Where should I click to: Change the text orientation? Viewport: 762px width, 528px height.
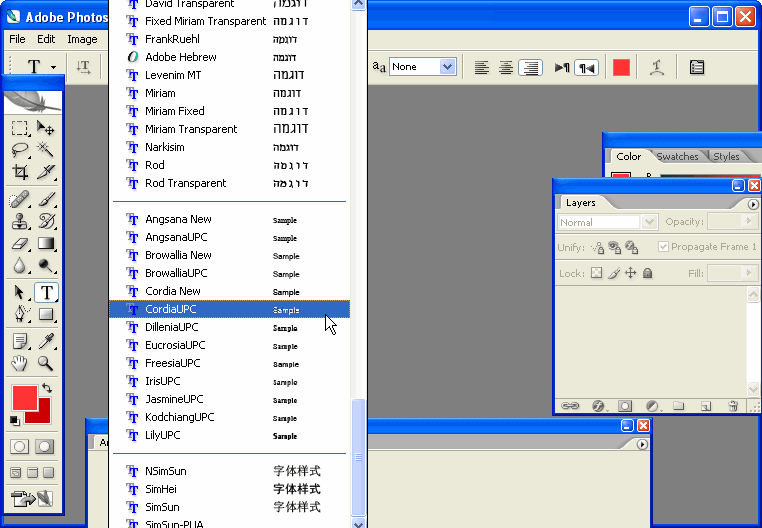[84, 67]
